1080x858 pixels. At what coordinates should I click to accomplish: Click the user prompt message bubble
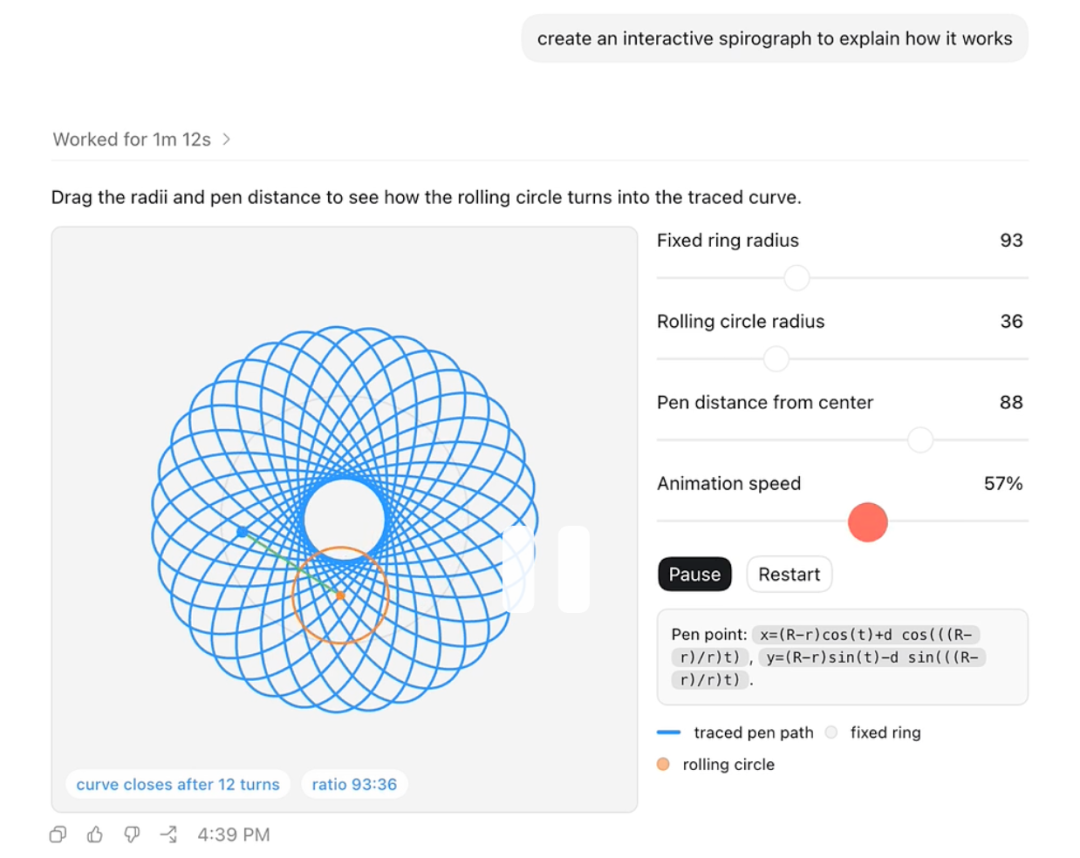774,39
